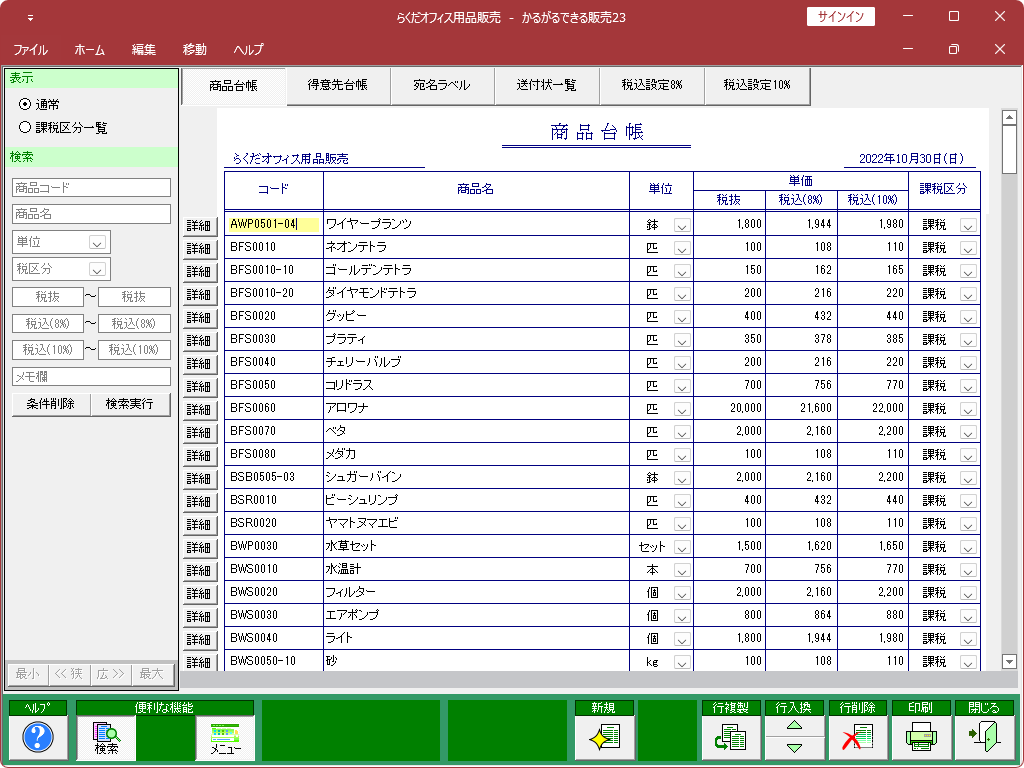Open tax class dropdown for アロワナ row
The width and height of the screenshot is (1024, 768).
click(x=968, y=409)
